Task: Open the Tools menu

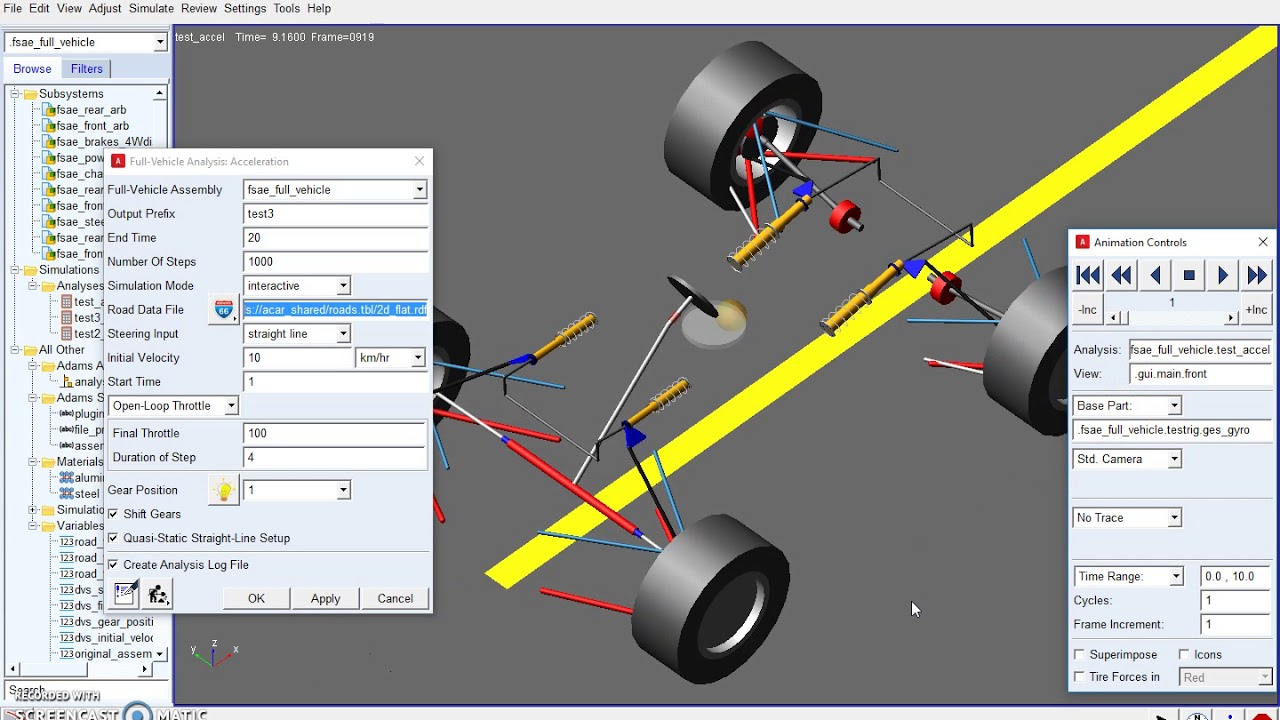Action: coord(286,8)
